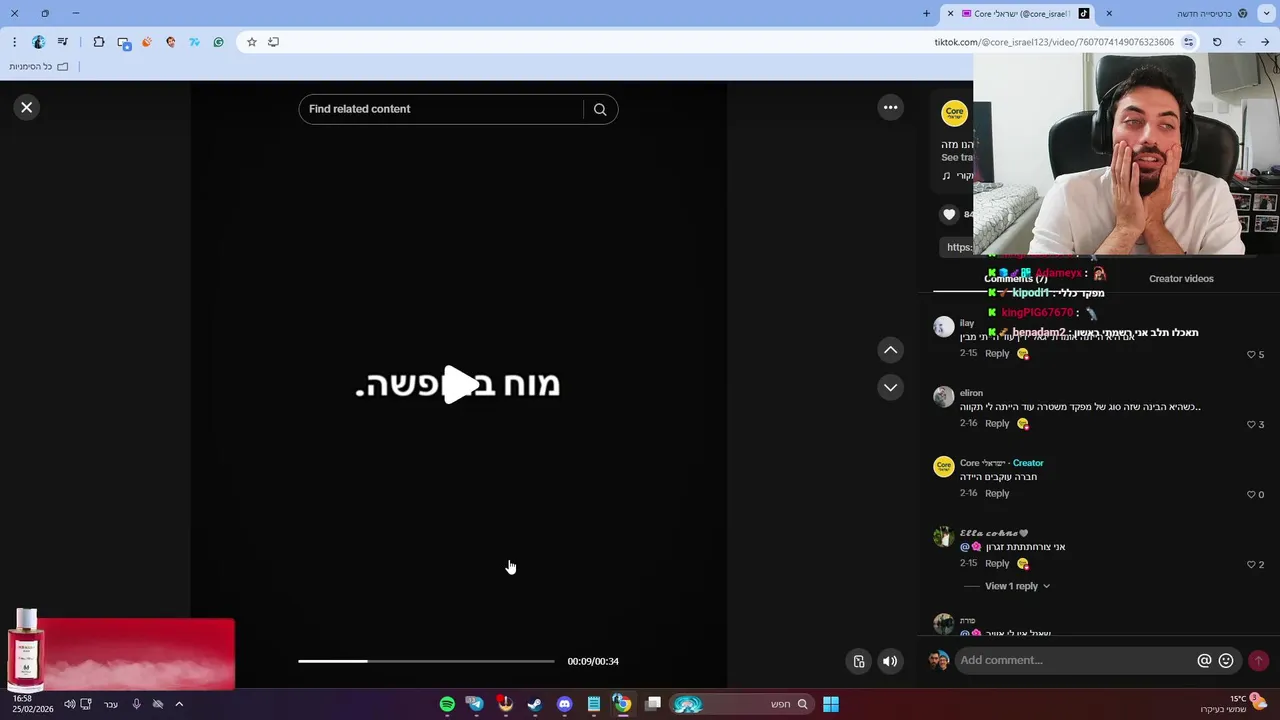Toggle the auto-scroll icon beside volume
Viewport: 1280px width, 720px height.
click(859, 661)
